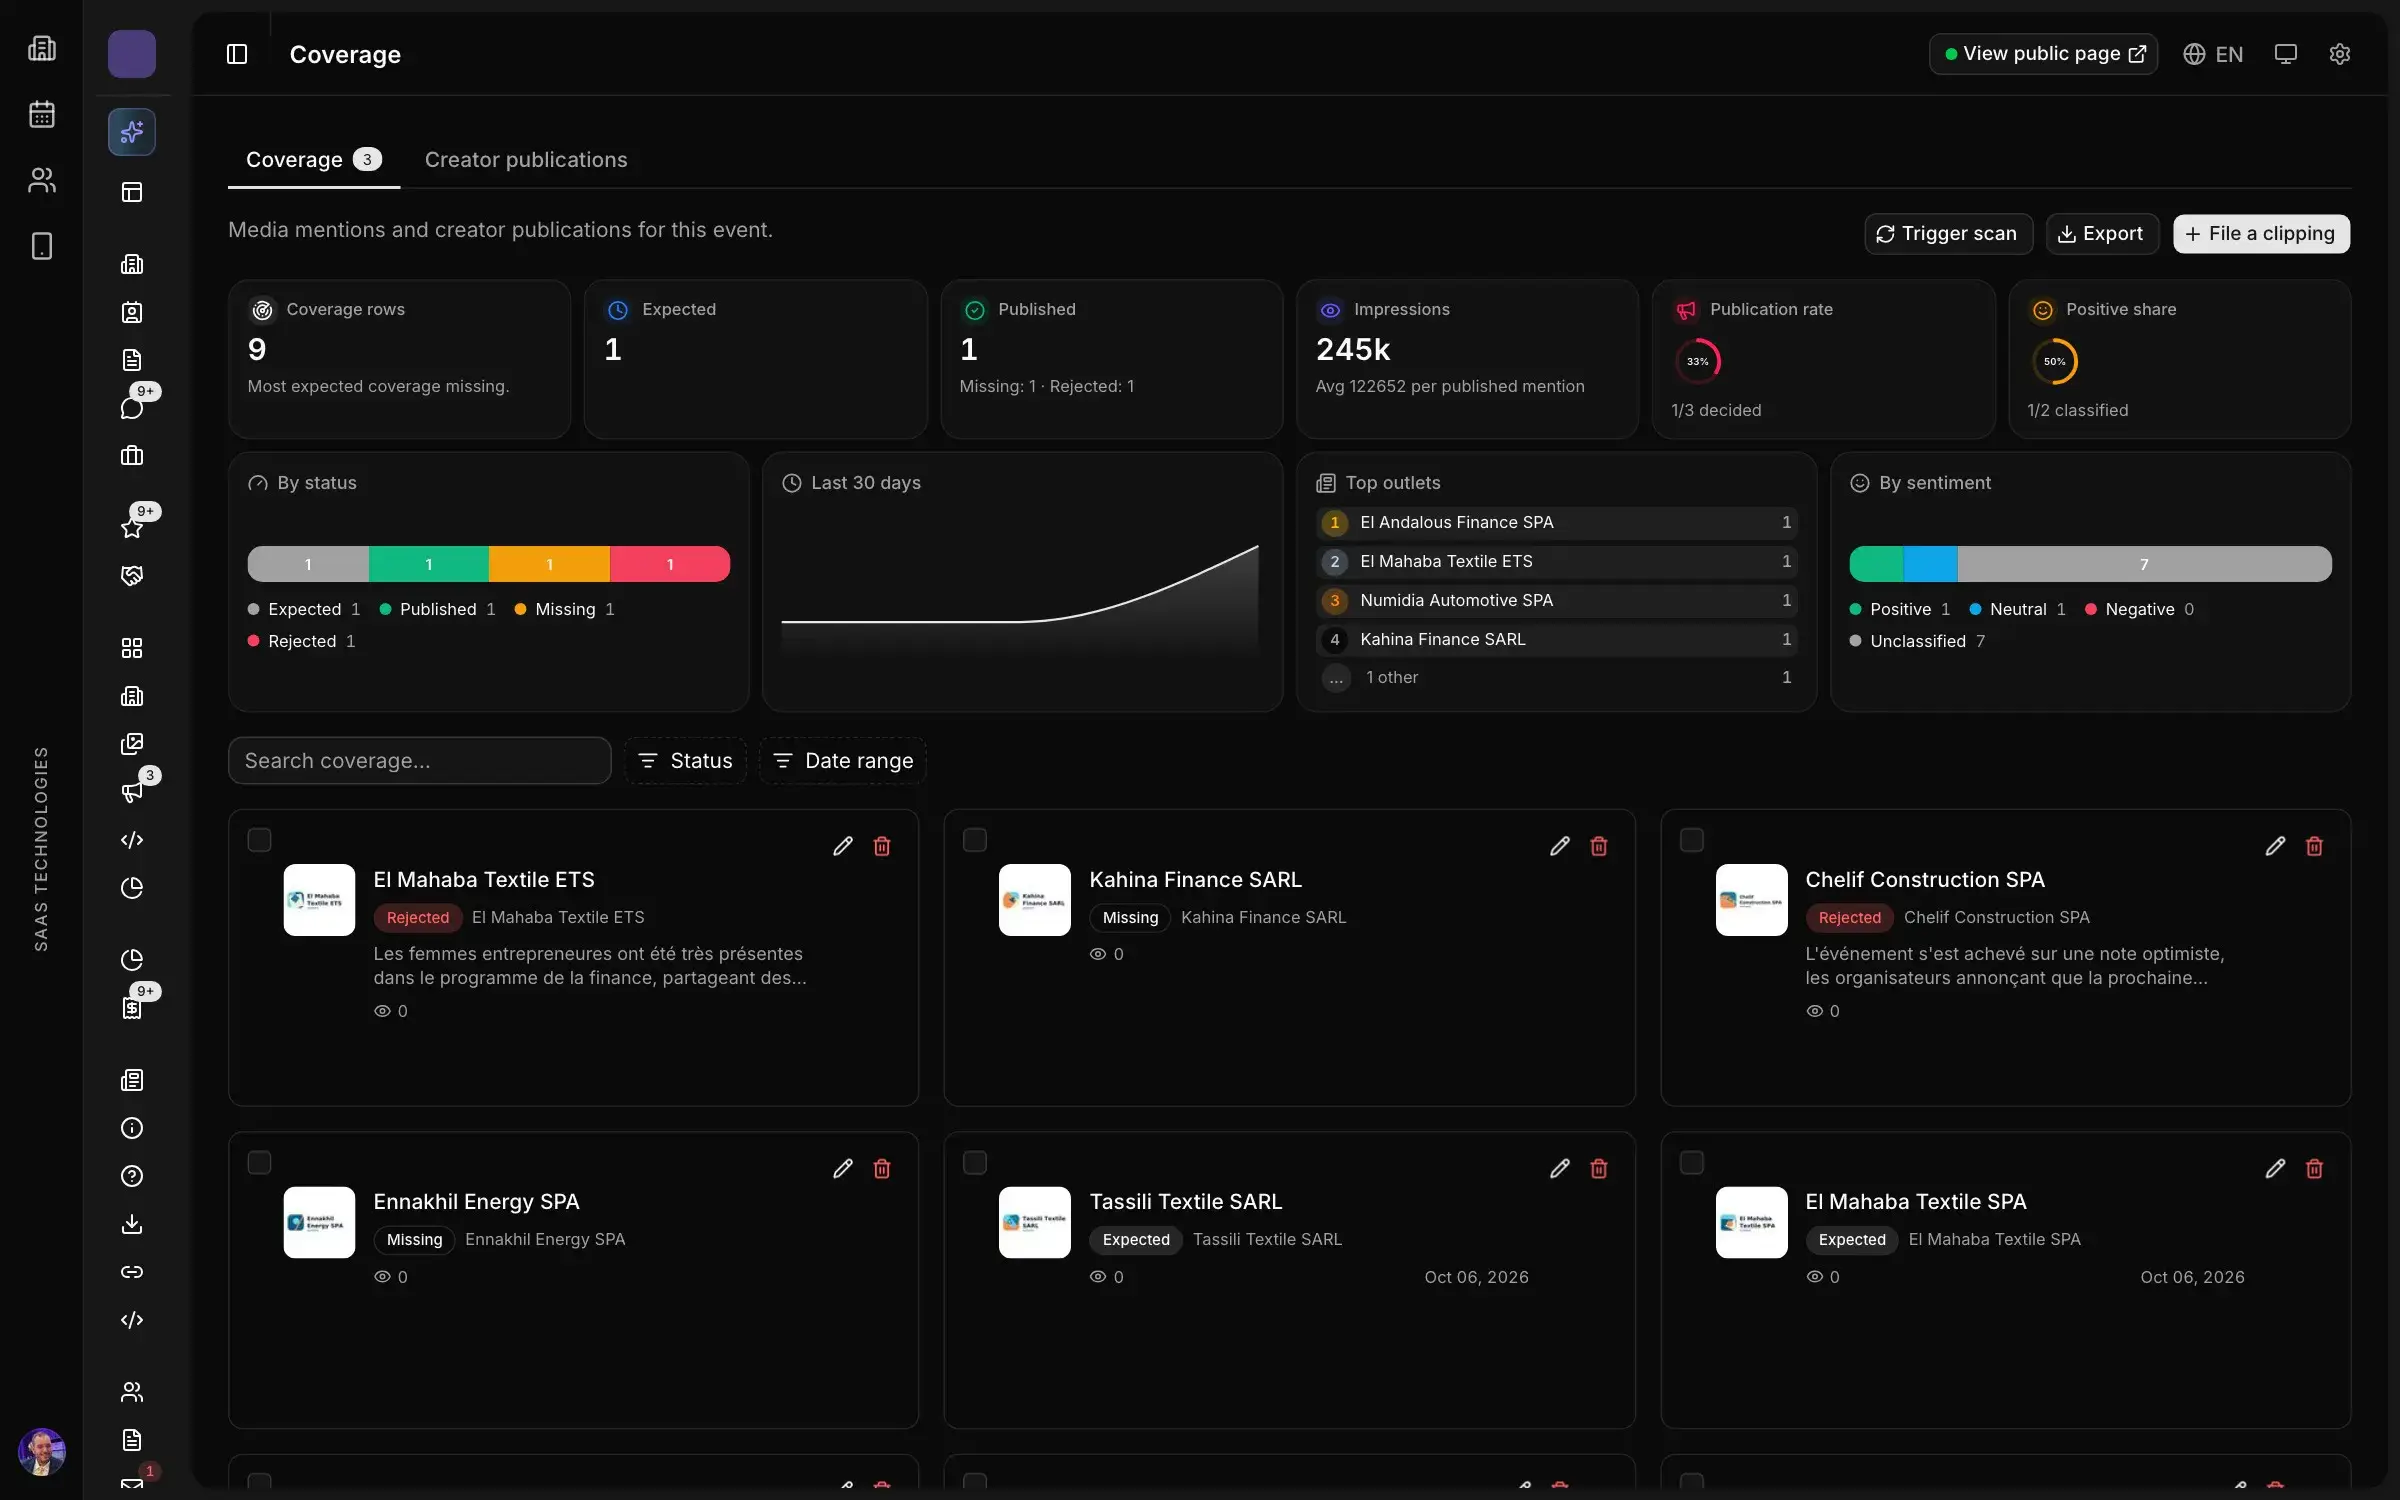This screenshot has width=2400, height=1500.
Task: Delete the Ennakhil Energy SPA card
Action: (x=882, y=1168)
